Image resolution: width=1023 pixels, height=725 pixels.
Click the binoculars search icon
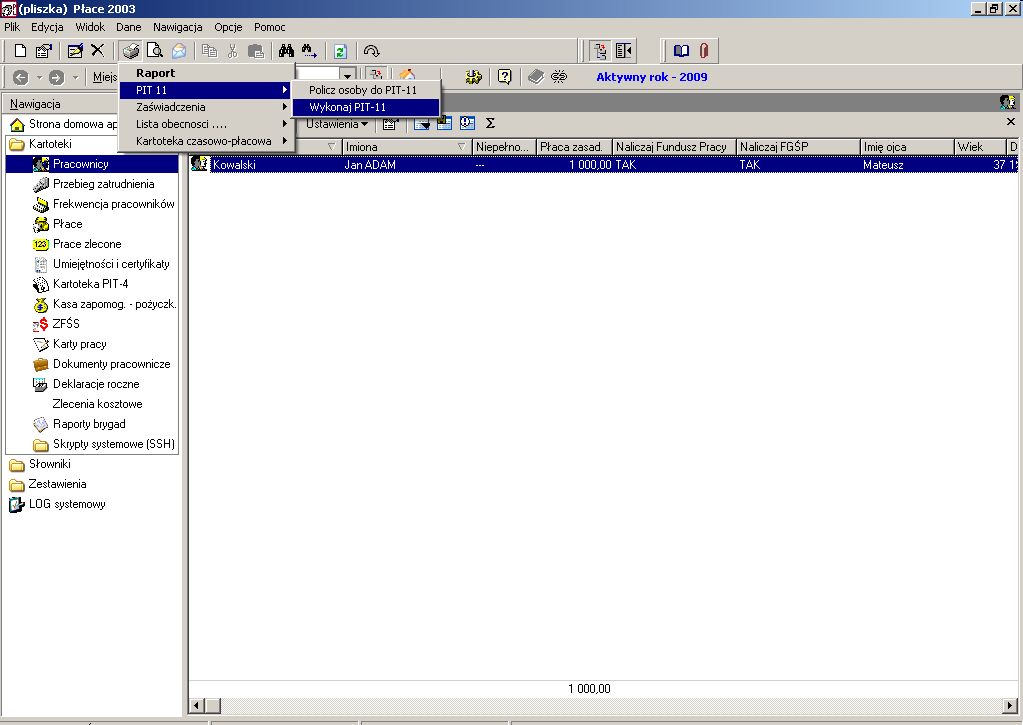(x=286, y=51)
